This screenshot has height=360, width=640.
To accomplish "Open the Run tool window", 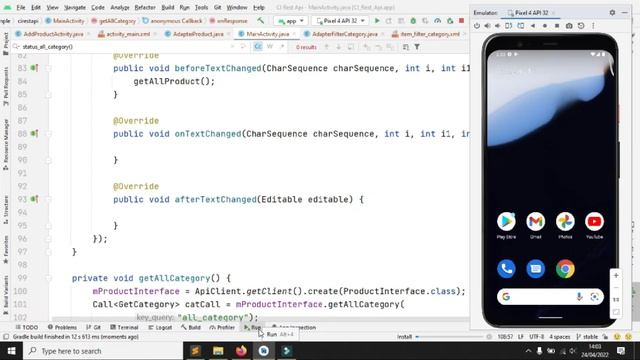I will [x=253, y=327].
